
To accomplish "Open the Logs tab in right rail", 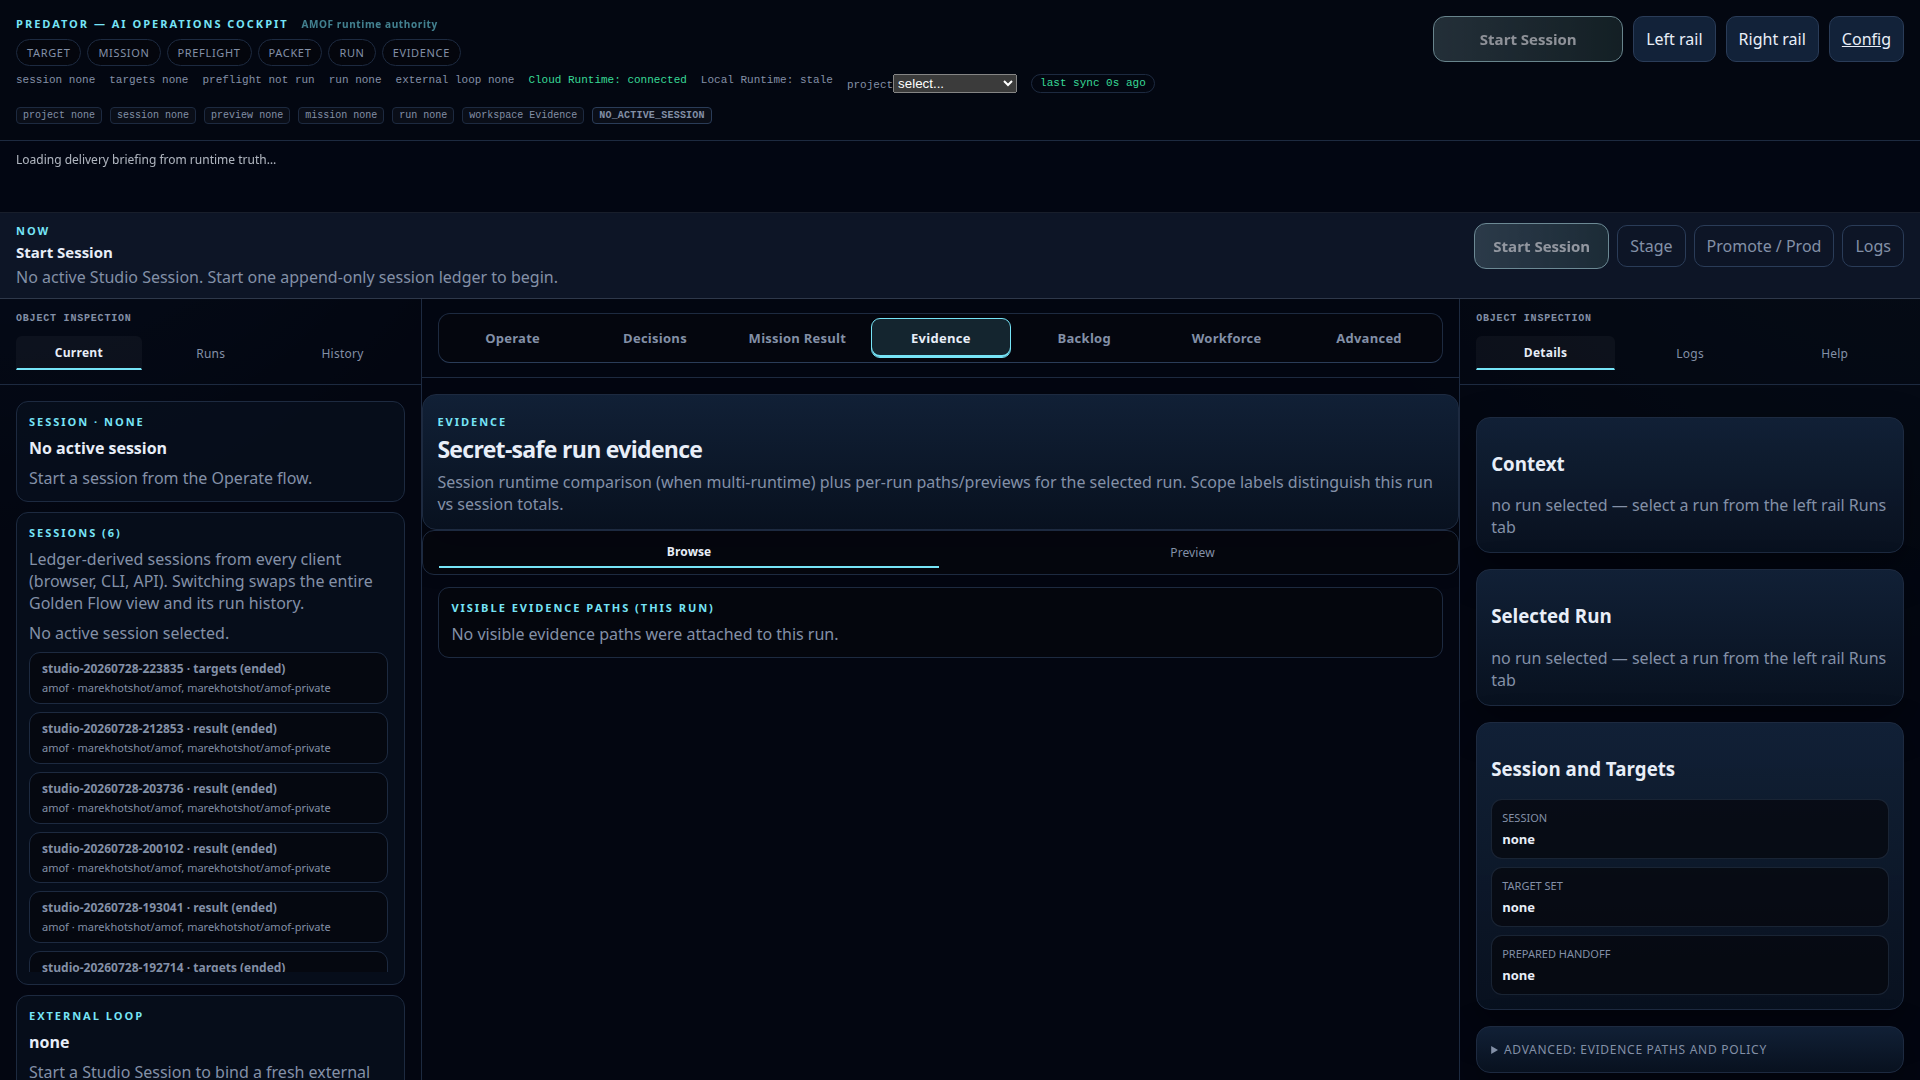I will point(1689,354).
